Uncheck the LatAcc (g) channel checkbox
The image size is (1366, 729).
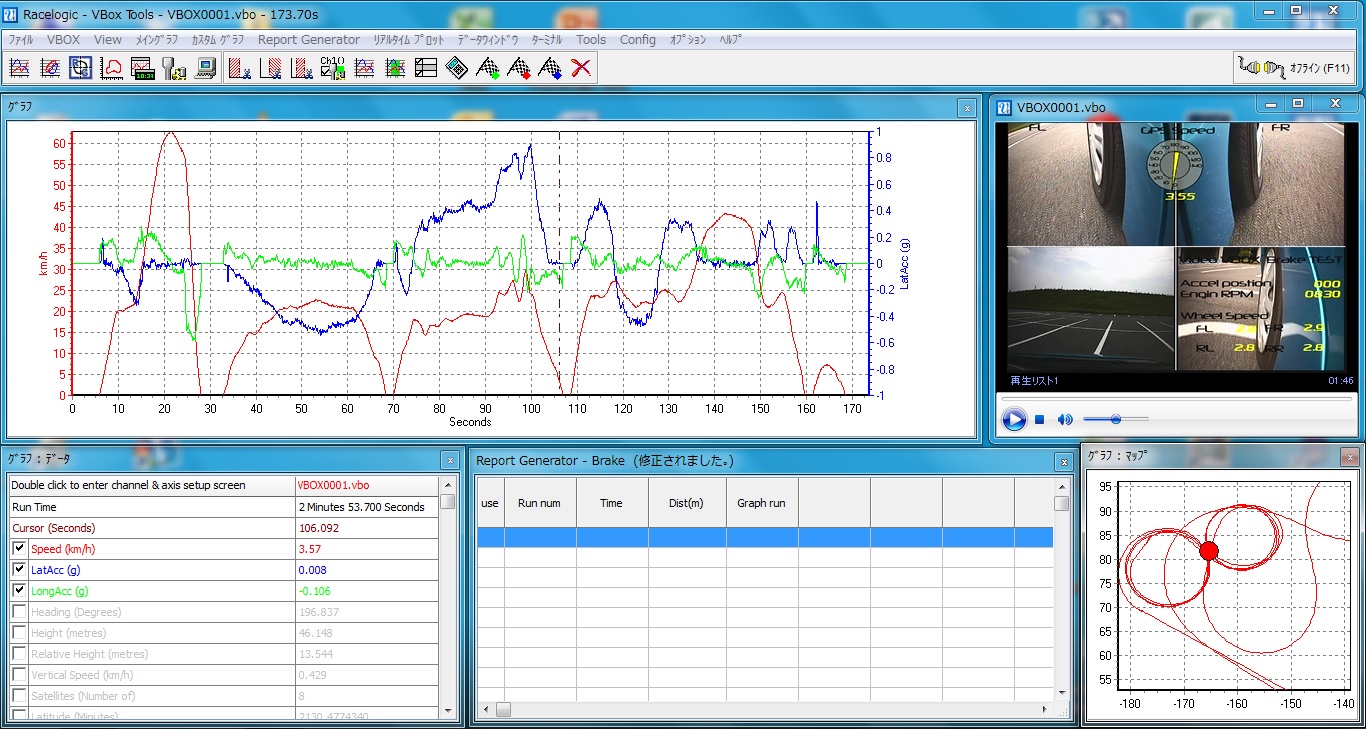19,570
